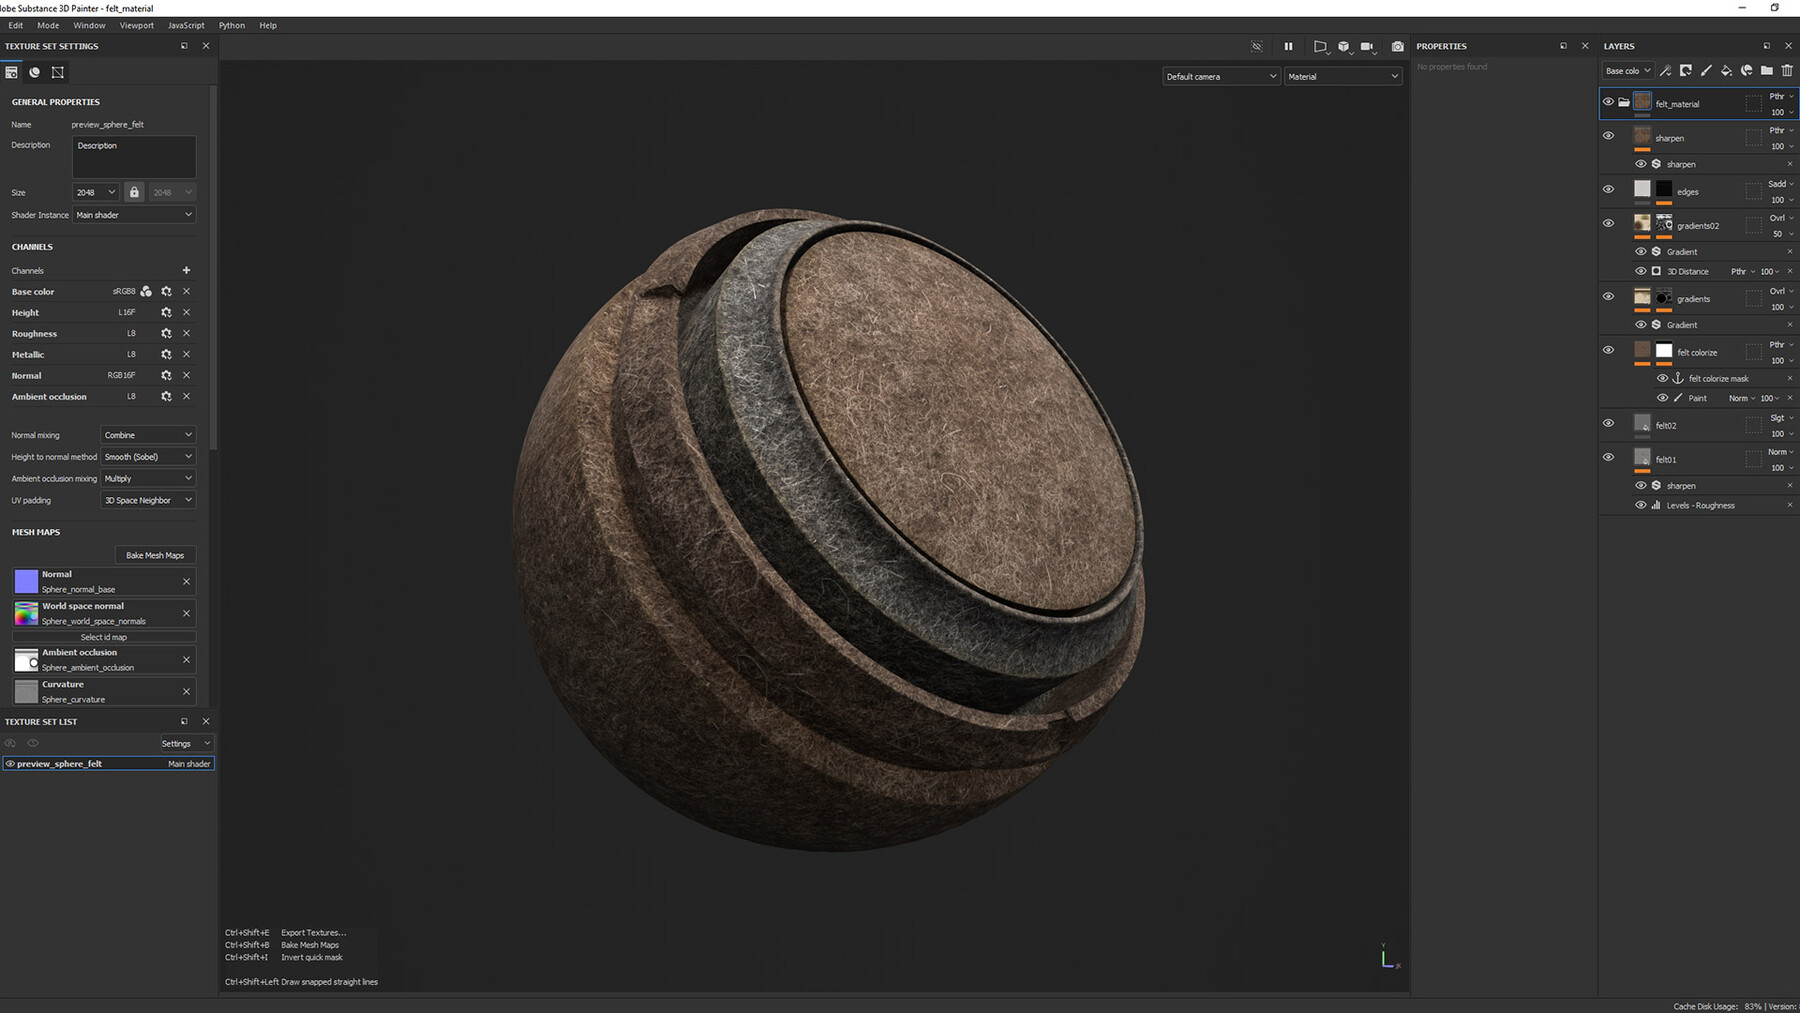Open the Python menu
The image size is (1800, 1013).
click(231, 25)
